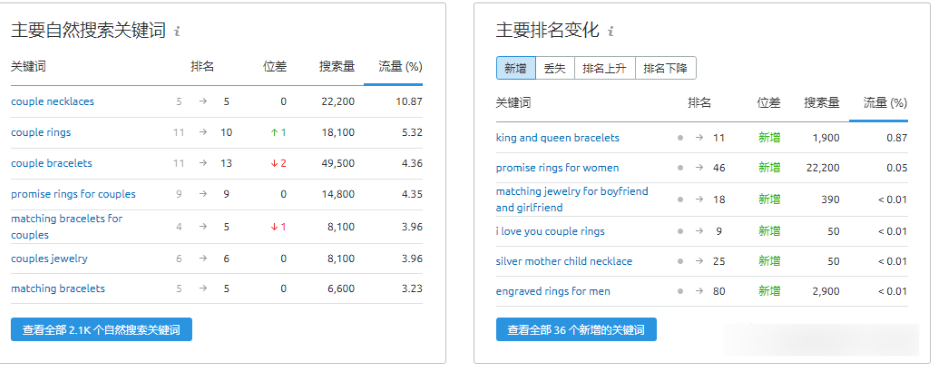Open engraved rings for men link
This screenshot has width=939, height=391.
click(x=553, y=292)
